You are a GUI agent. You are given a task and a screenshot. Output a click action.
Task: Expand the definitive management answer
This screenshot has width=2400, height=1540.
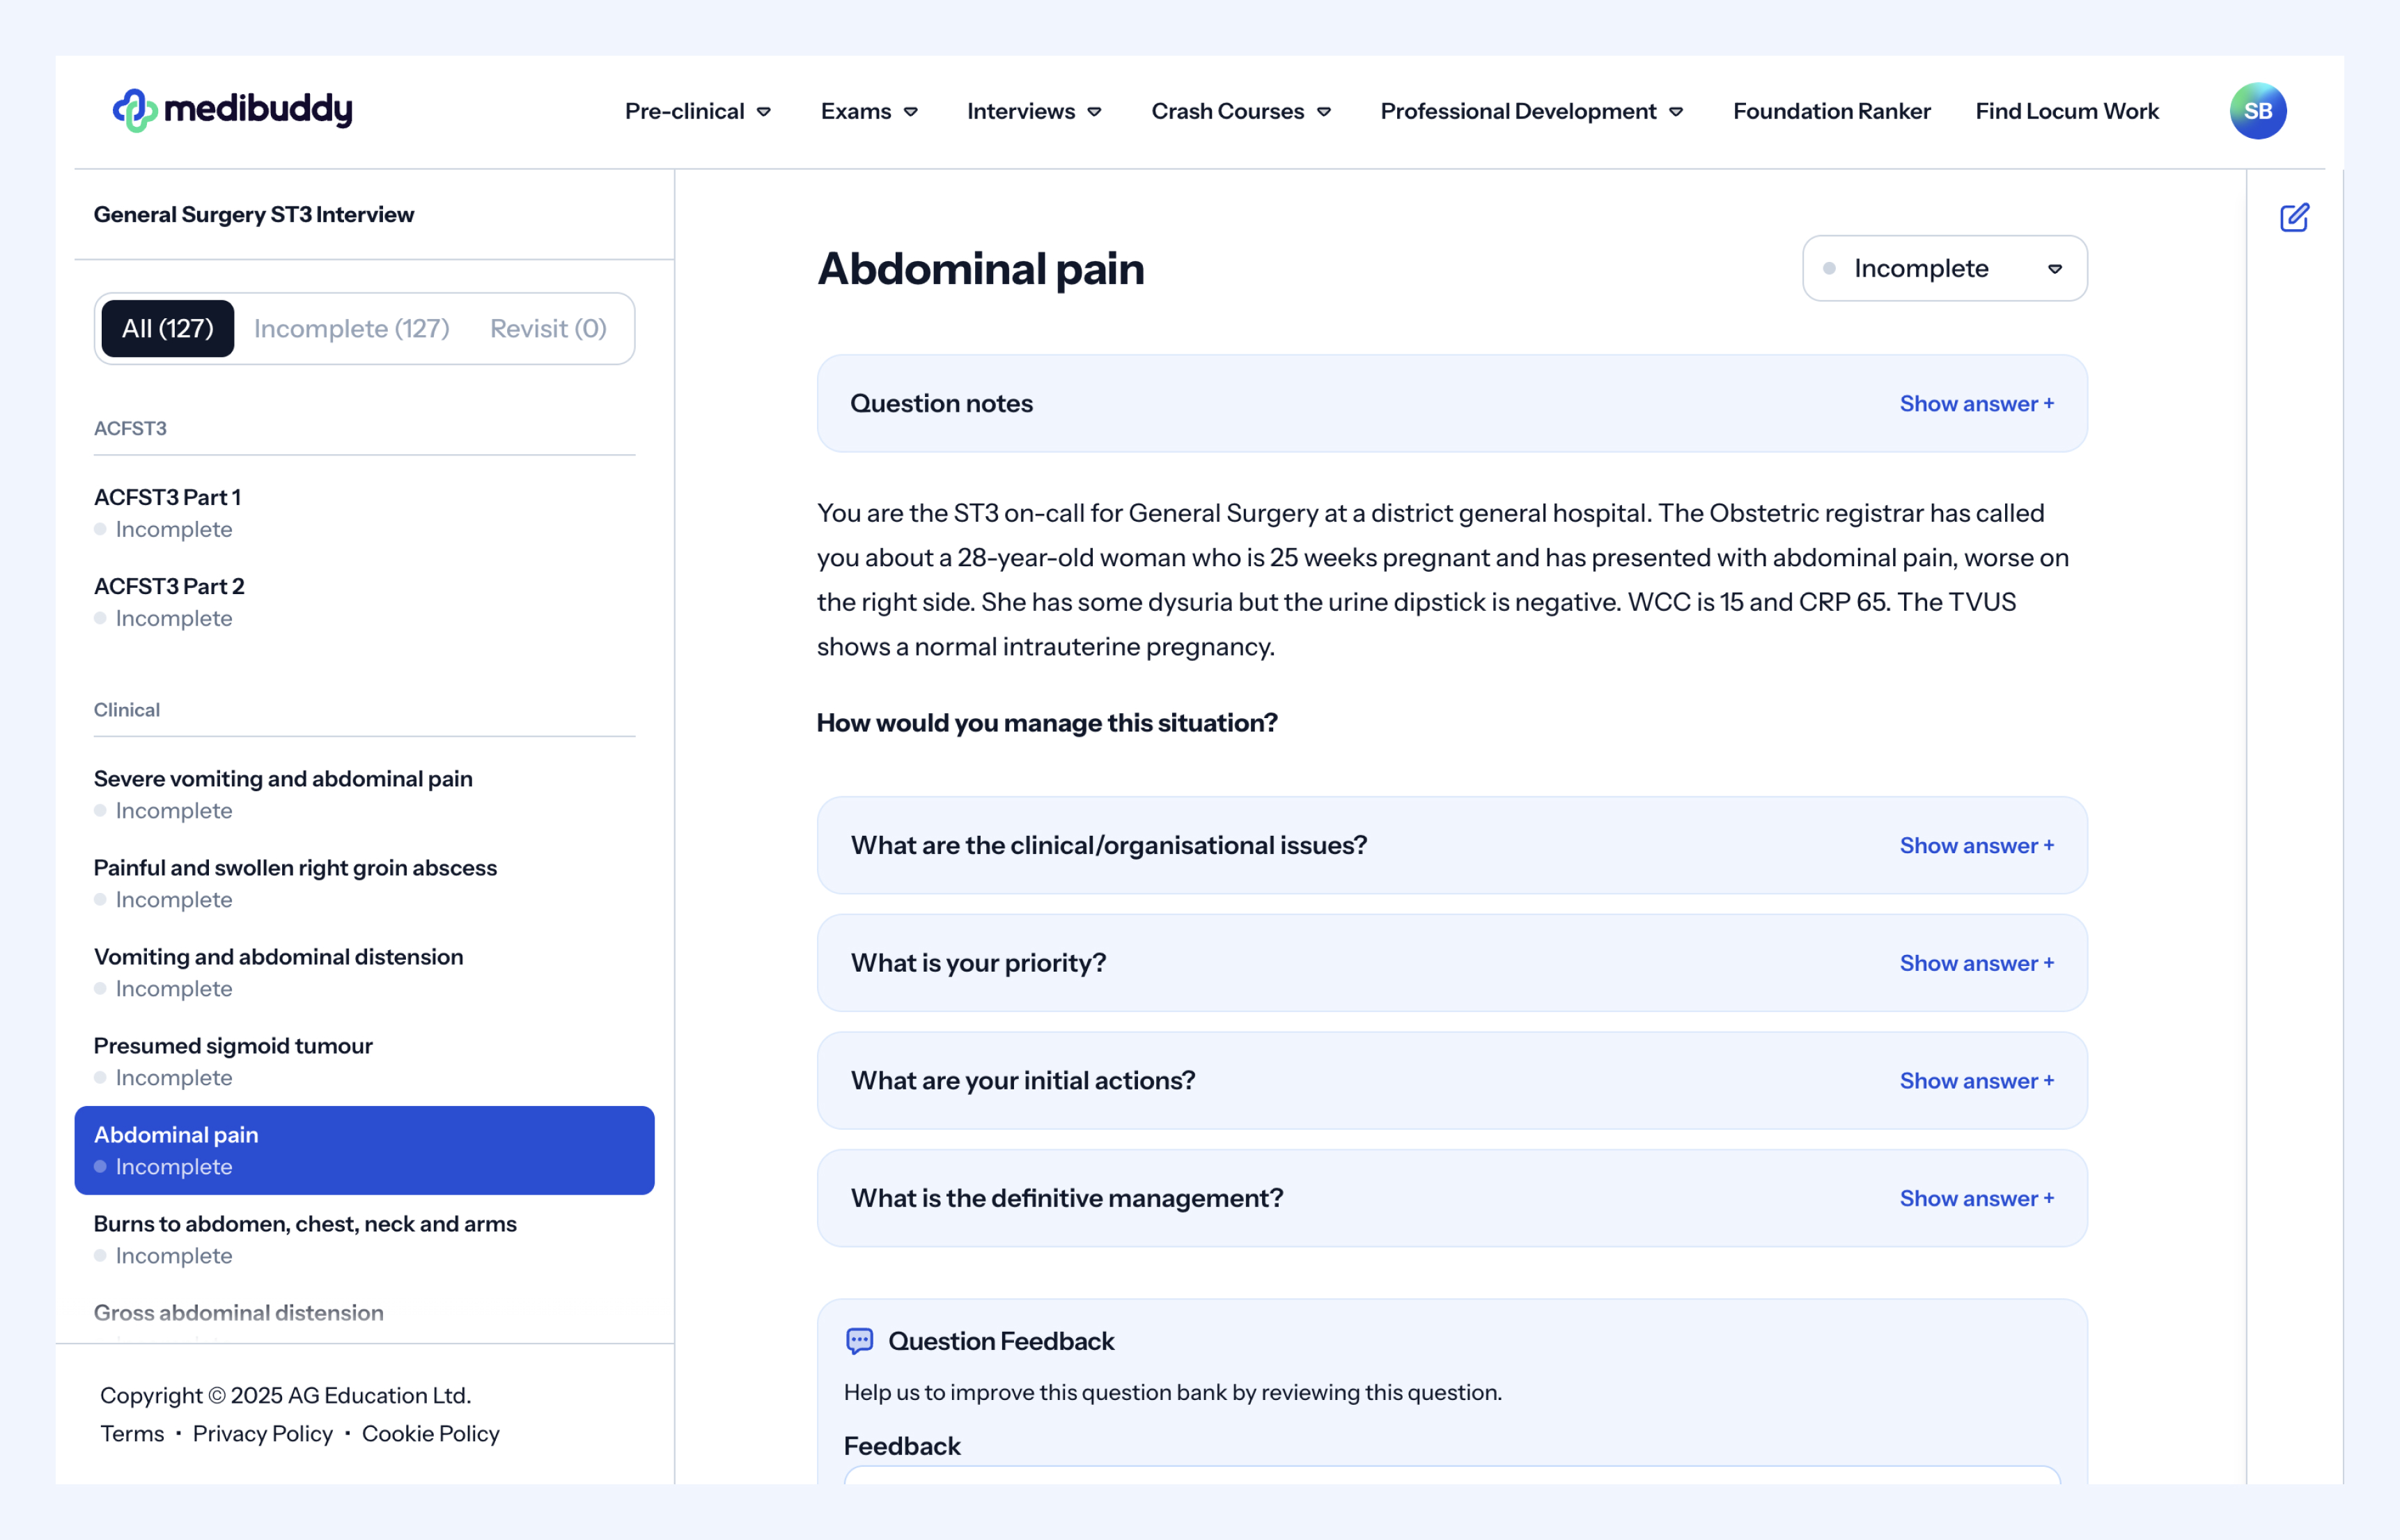click(1976, 1198)
